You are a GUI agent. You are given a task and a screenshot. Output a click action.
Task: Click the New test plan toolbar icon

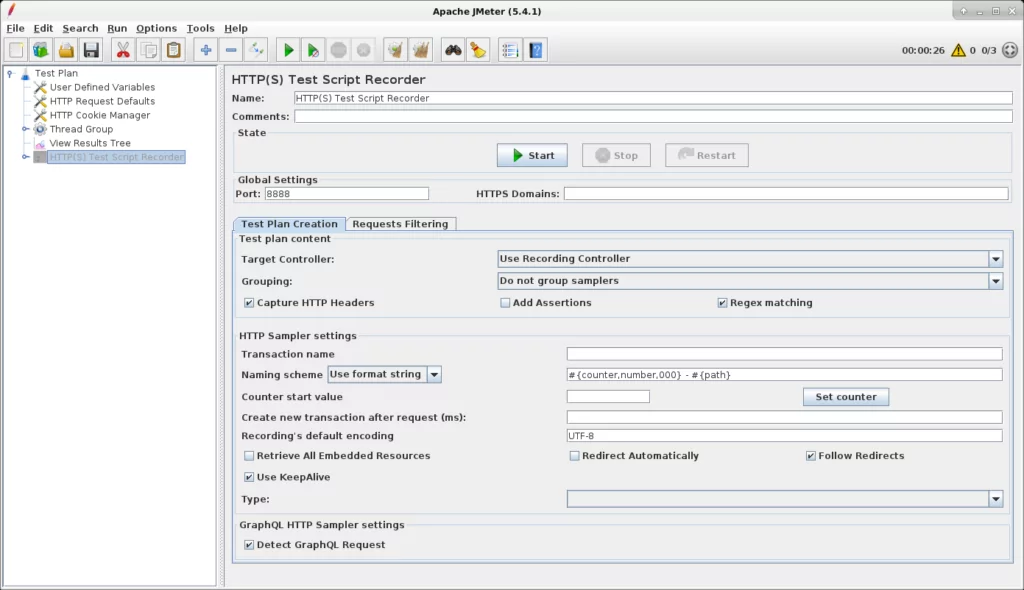[16, 50]
